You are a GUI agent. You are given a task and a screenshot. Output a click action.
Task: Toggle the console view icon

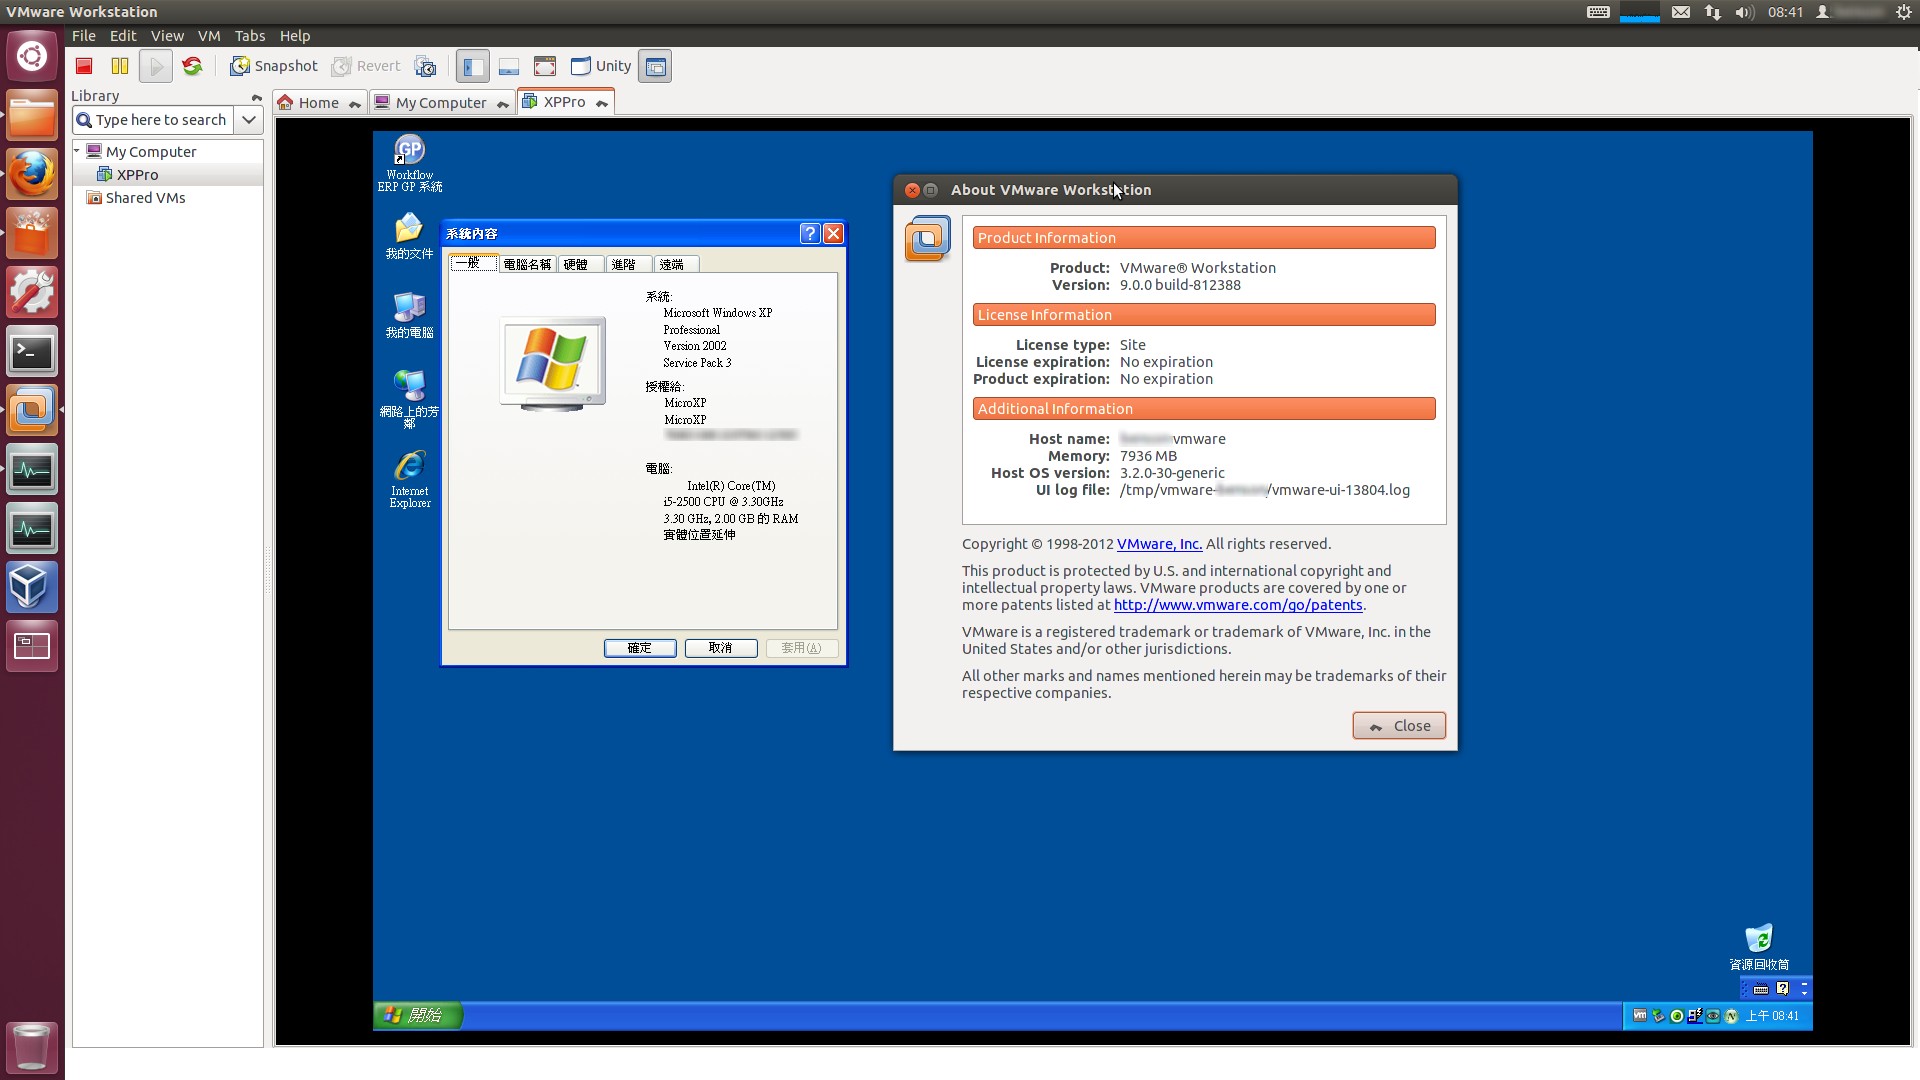coord(655,66)
